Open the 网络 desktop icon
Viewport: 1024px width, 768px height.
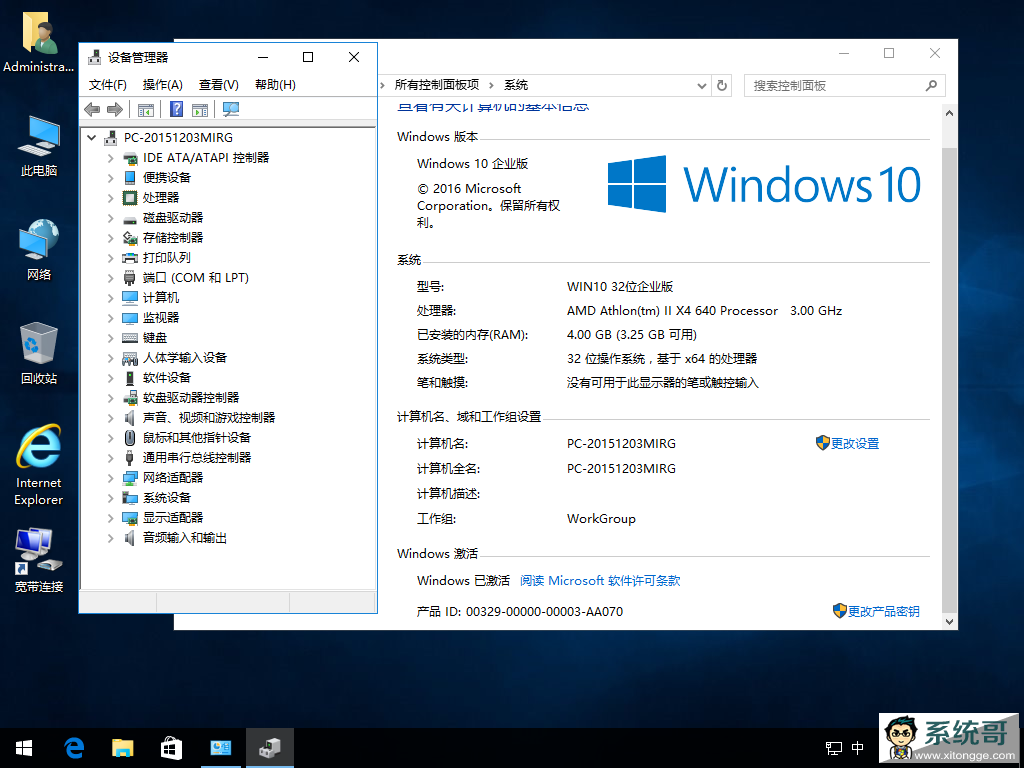[x=39, y=250]
